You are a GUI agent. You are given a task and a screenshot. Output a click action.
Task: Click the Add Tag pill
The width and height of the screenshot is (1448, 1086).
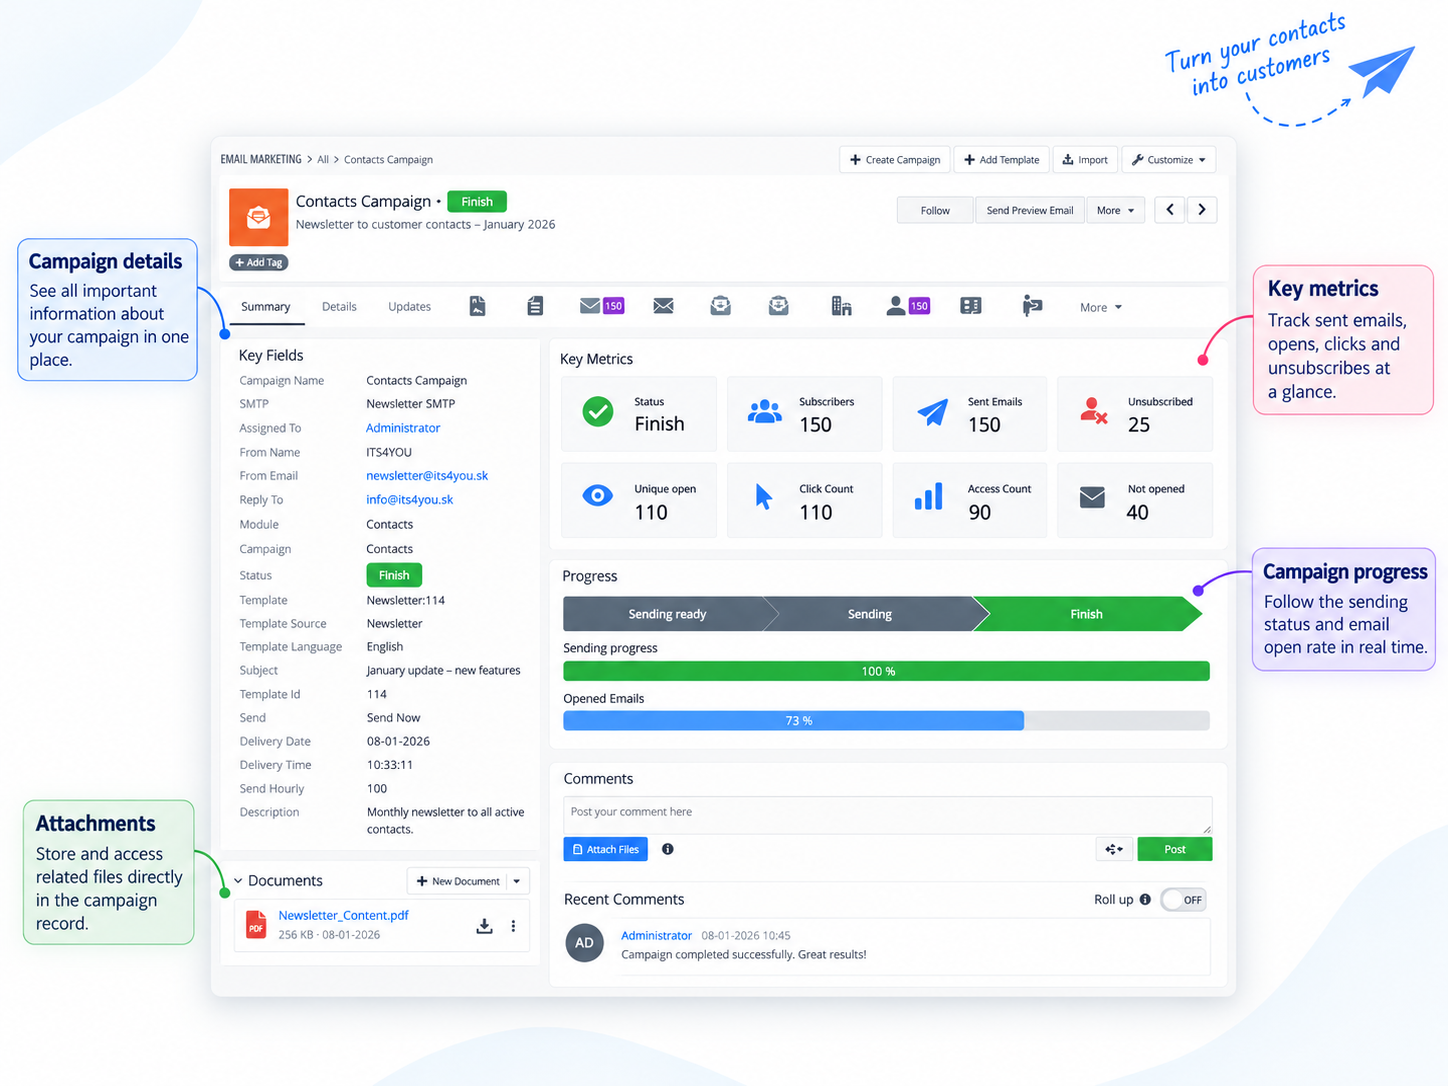(x=259, y=262)
